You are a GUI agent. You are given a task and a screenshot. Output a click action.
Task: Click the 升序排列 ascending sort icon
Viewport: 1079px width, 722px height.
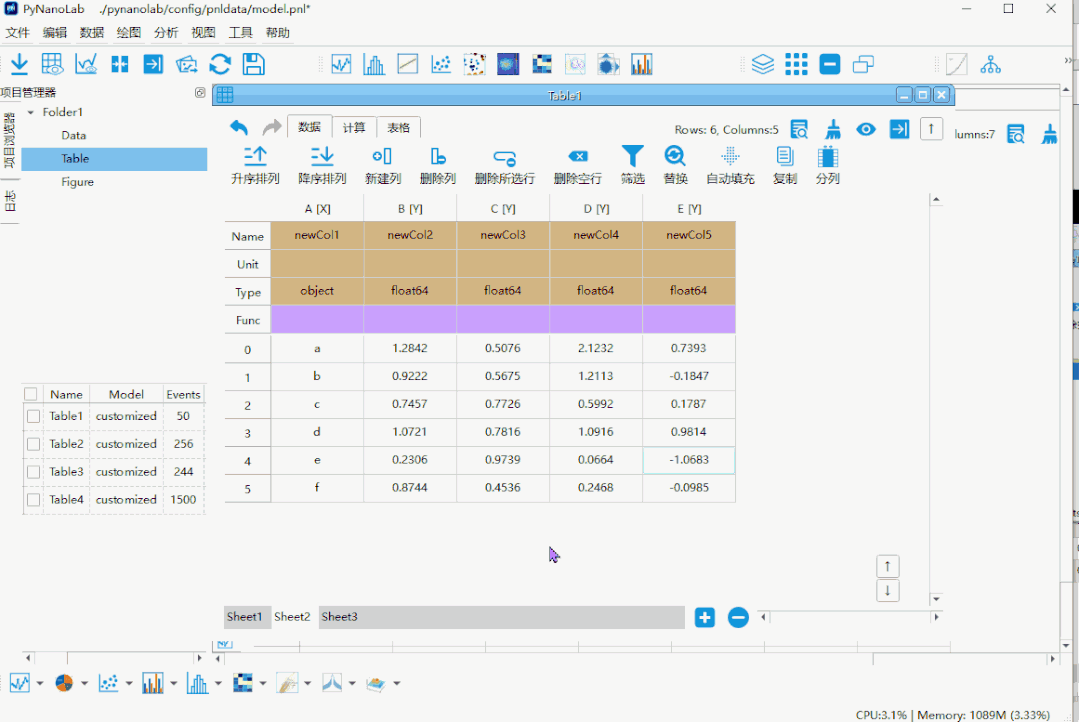(255, 156)
